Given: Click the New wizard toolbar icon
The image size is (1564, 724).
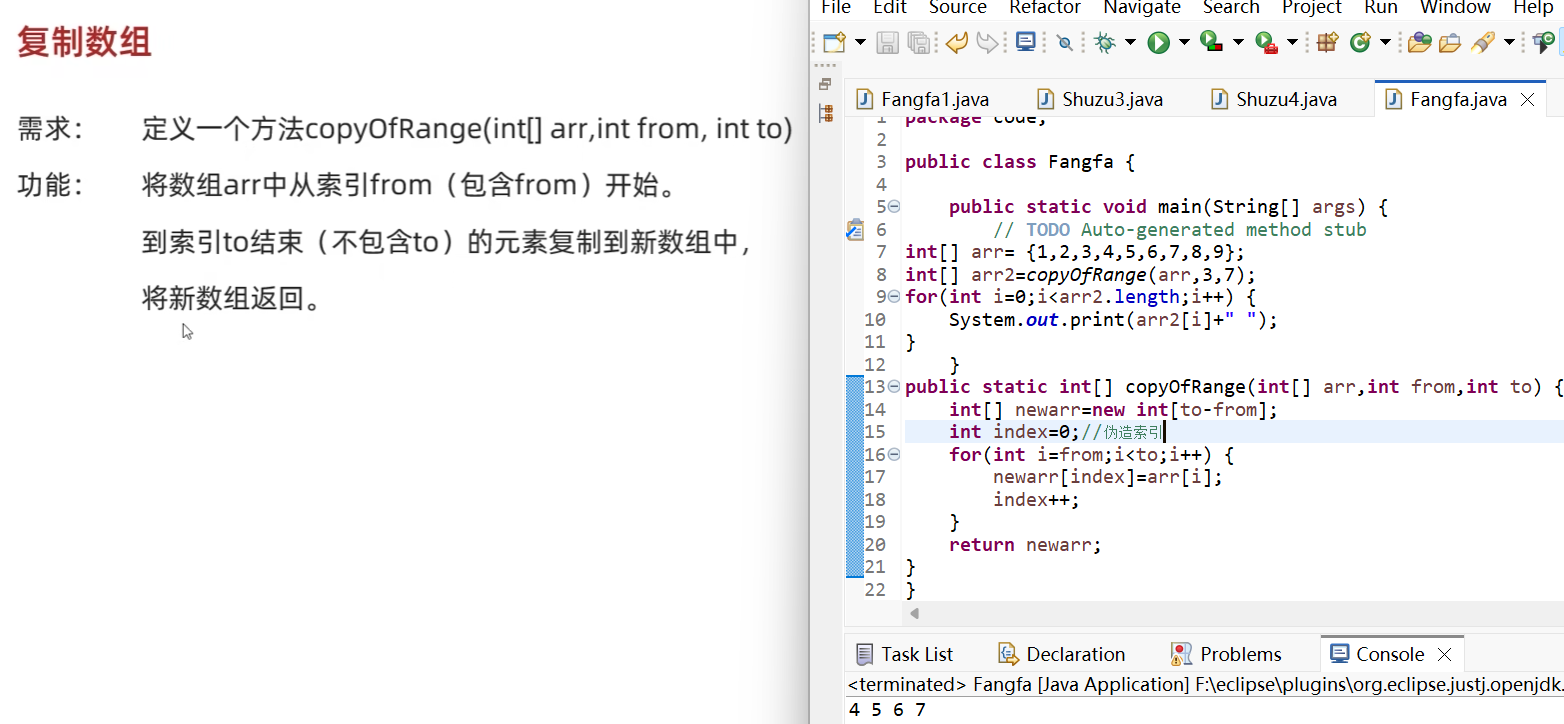Looking at the screenshot, I should (834, 42).
